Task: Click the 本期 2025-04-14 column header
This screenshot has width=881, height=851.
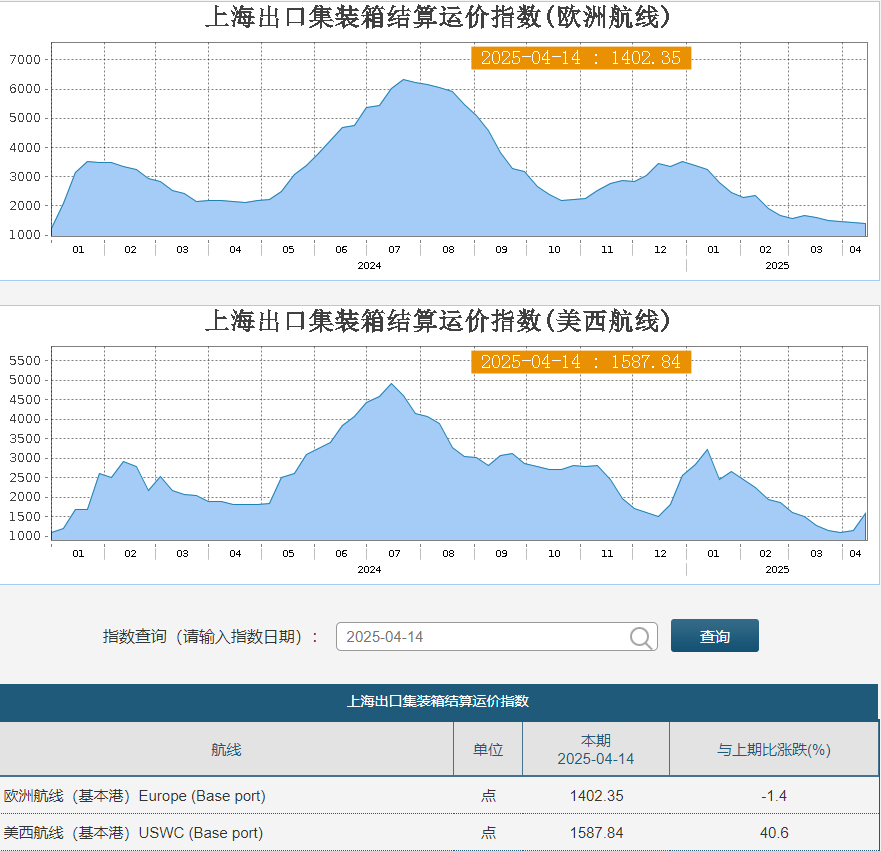Action: click(596, 749)
